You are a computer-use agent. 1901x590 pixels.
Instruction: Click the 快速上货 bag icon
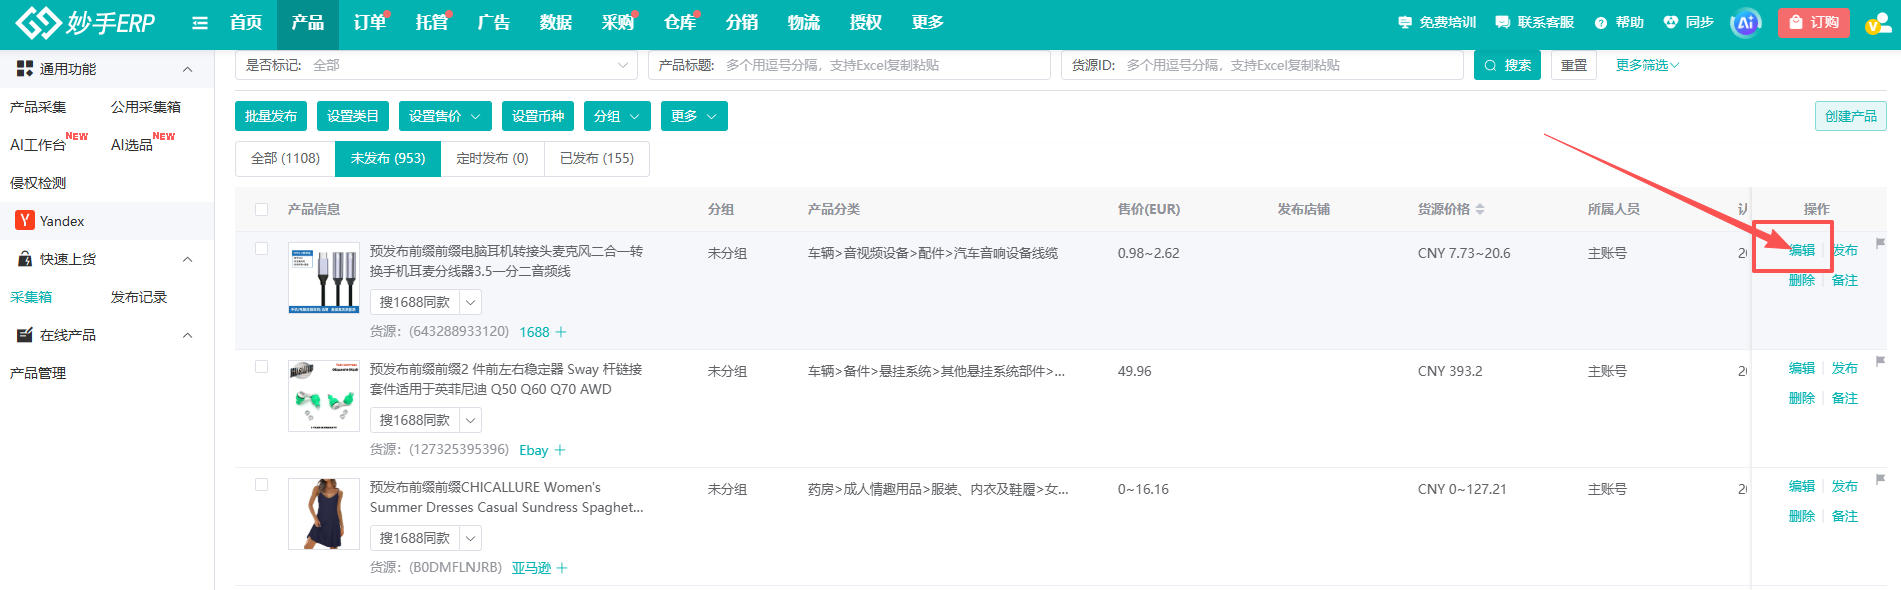click(x=25, y=259)
